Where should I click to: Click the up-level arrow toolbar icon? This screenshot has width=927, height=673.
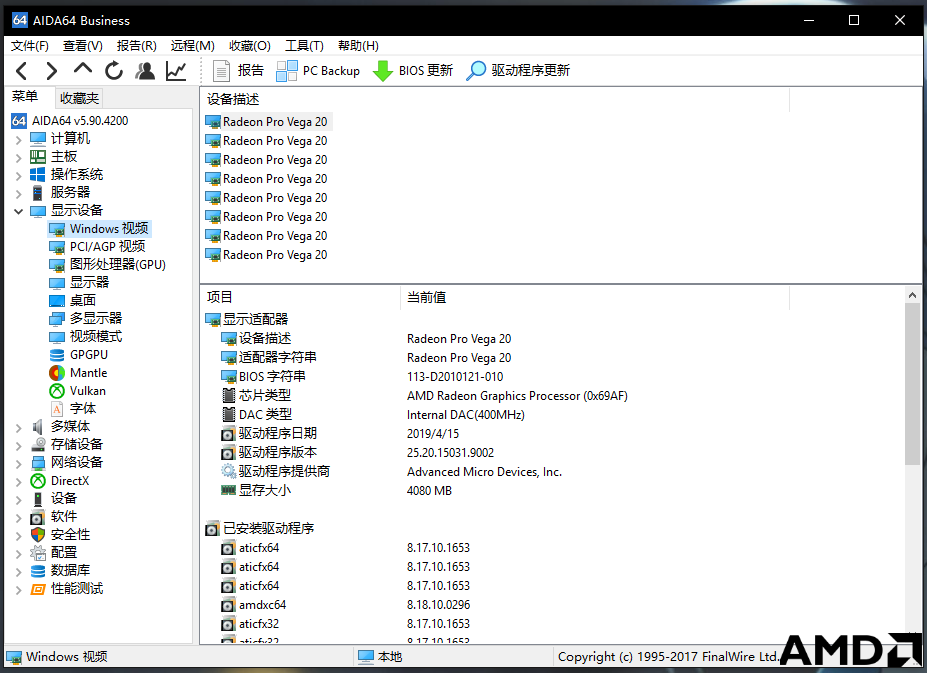tap(83, 69)
